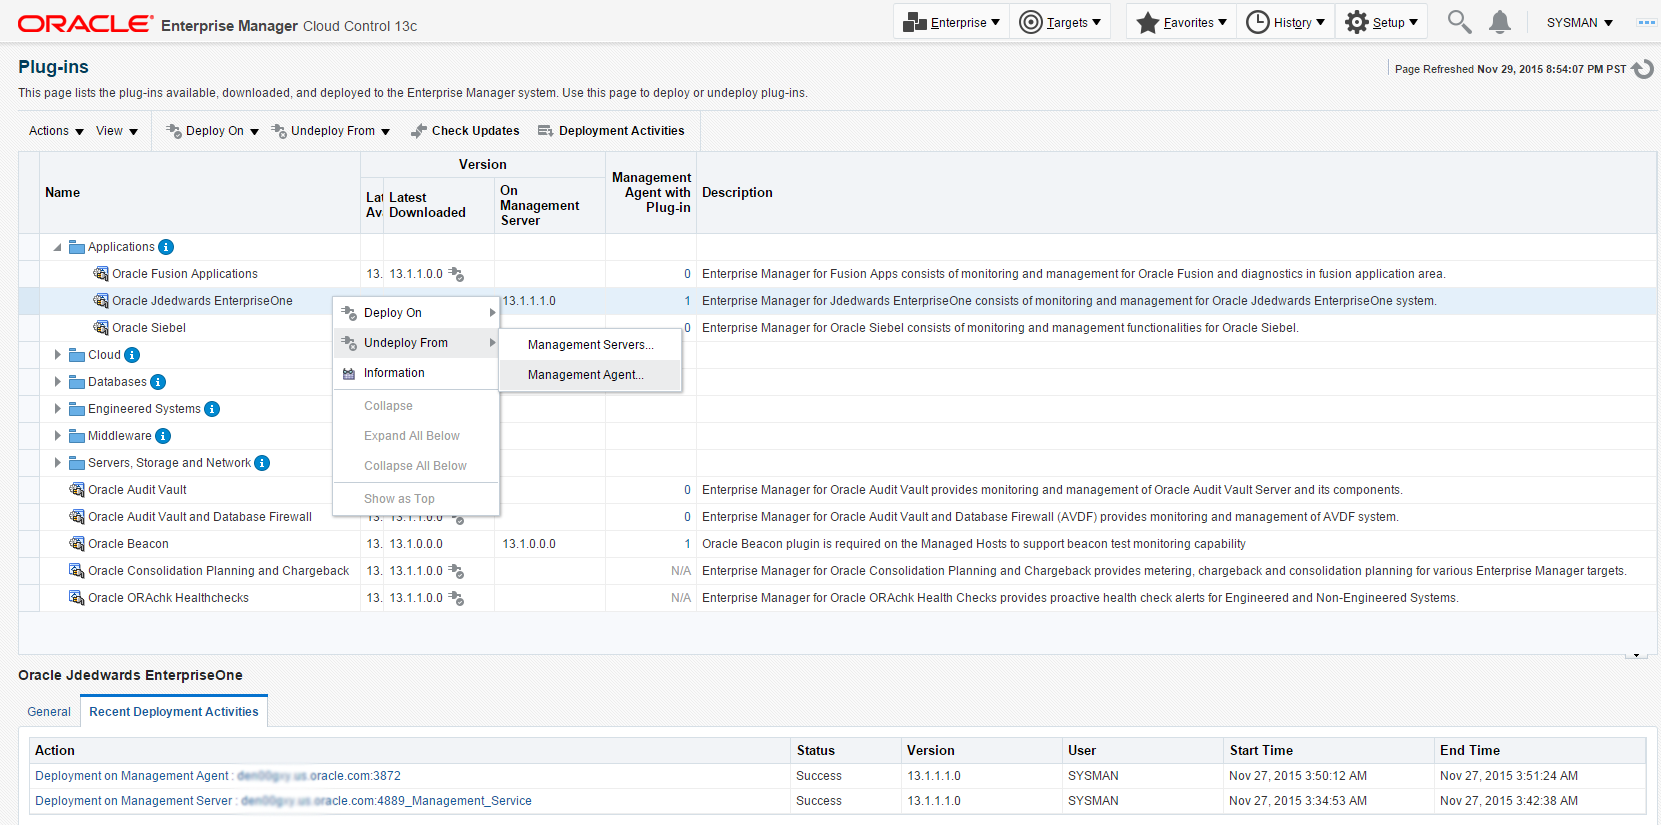Click the Databases folder info icon
Viewport: 1661px width, 825px height.
(158, 382)
